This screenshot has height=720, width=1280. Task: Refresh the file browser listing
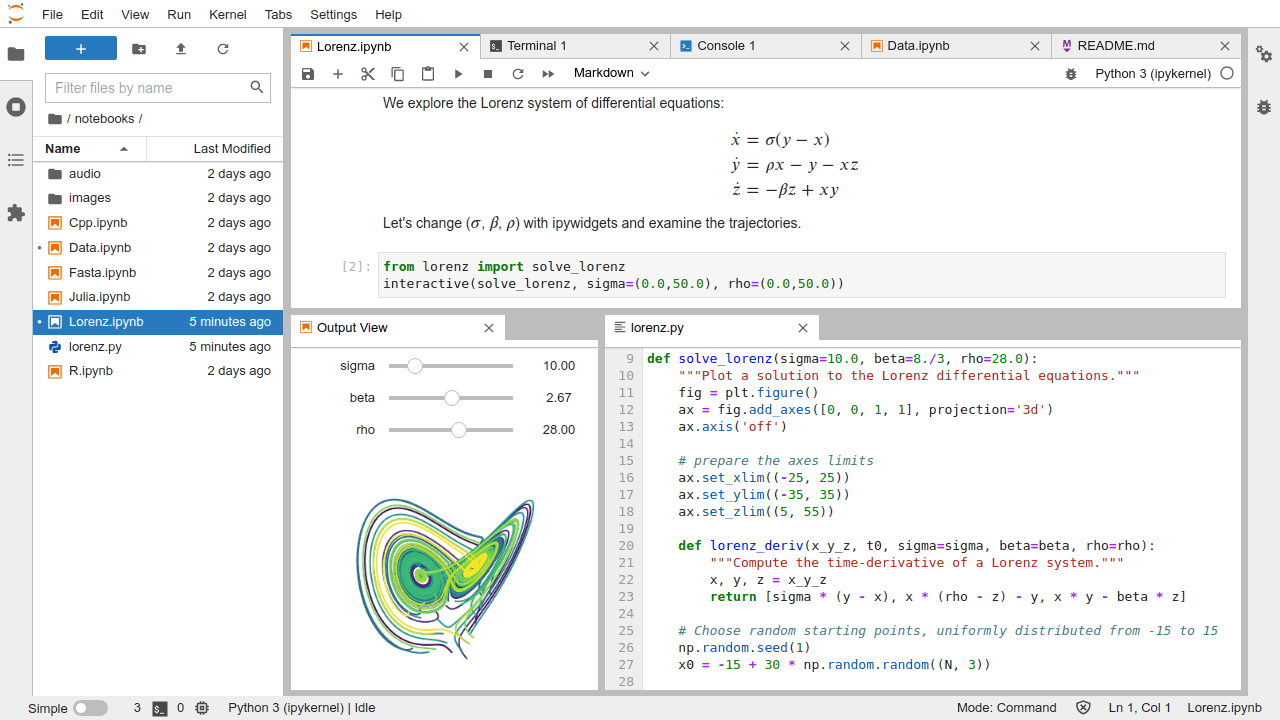[x=222, y=47]
